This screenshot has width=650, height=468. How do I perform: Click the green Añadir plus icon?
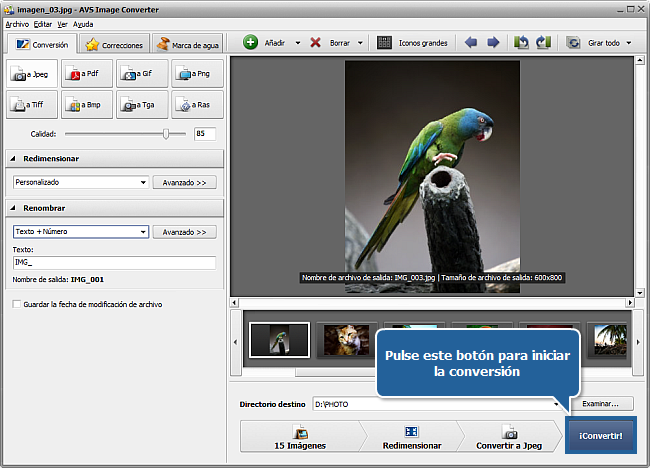[250, 42]
